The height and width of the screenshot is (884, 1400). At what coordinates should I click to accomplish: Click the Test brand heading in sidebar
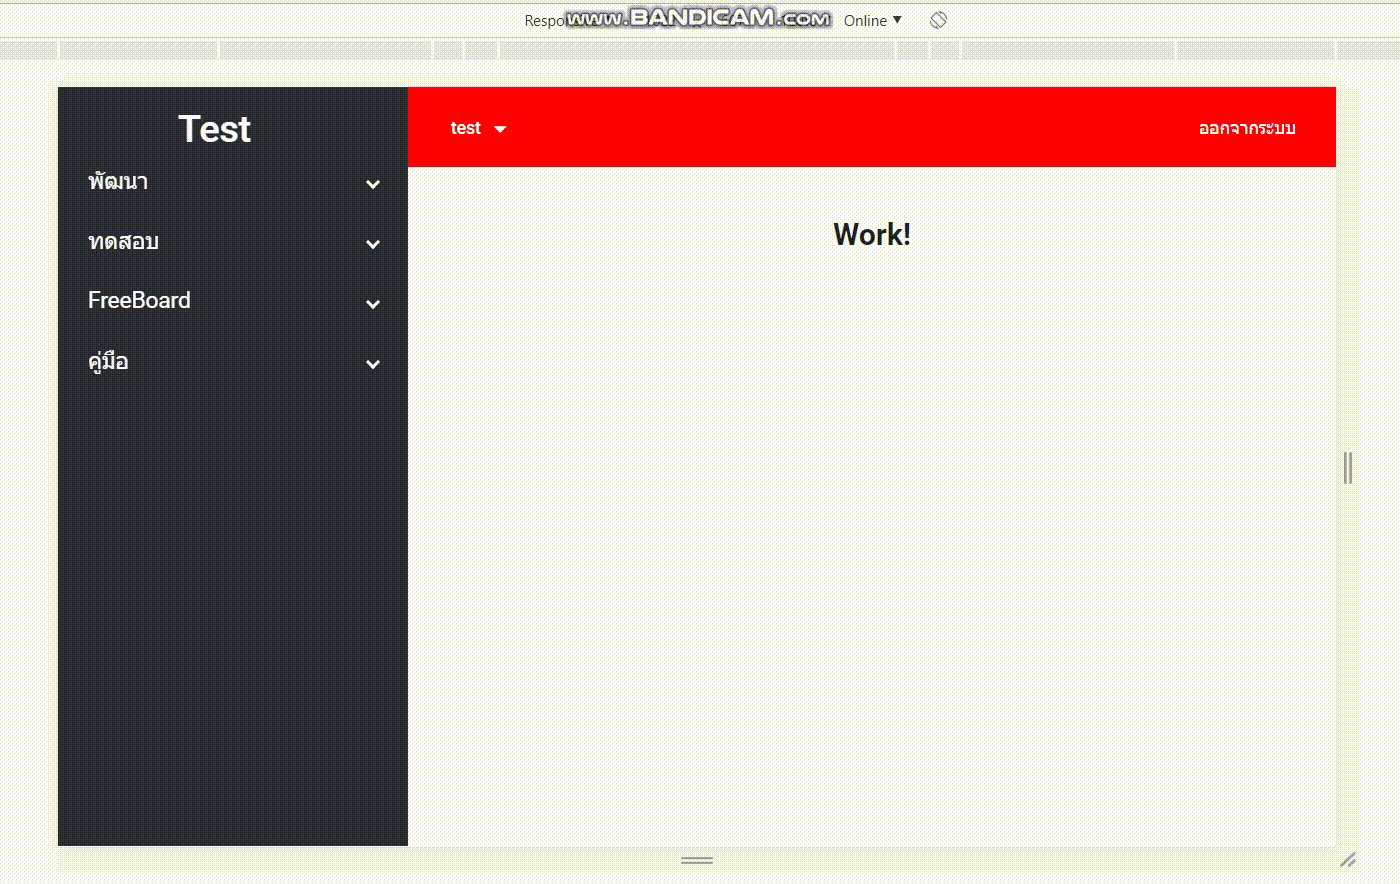pyautogui.click(x=214, y=129)
